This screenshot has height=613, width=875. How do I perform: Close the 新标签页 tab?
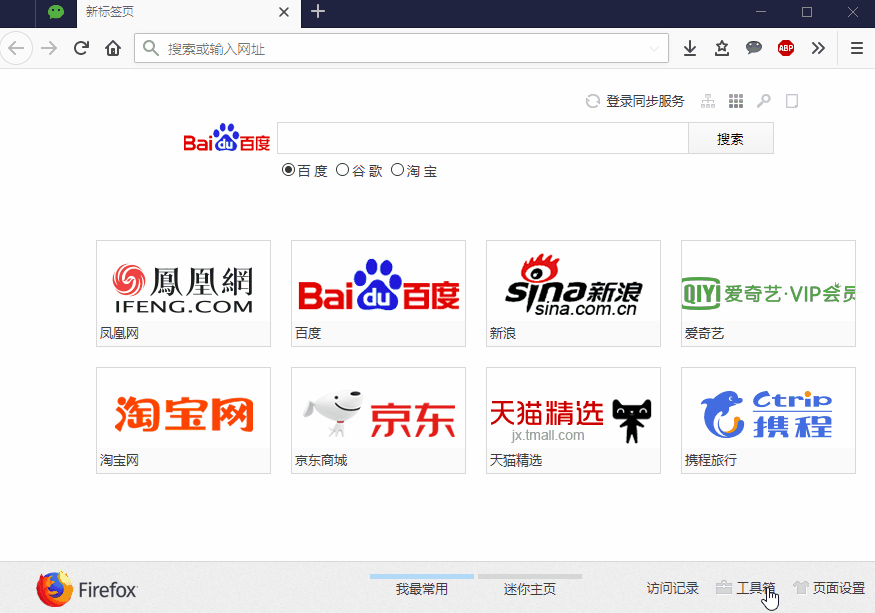(x=283, y=12)
